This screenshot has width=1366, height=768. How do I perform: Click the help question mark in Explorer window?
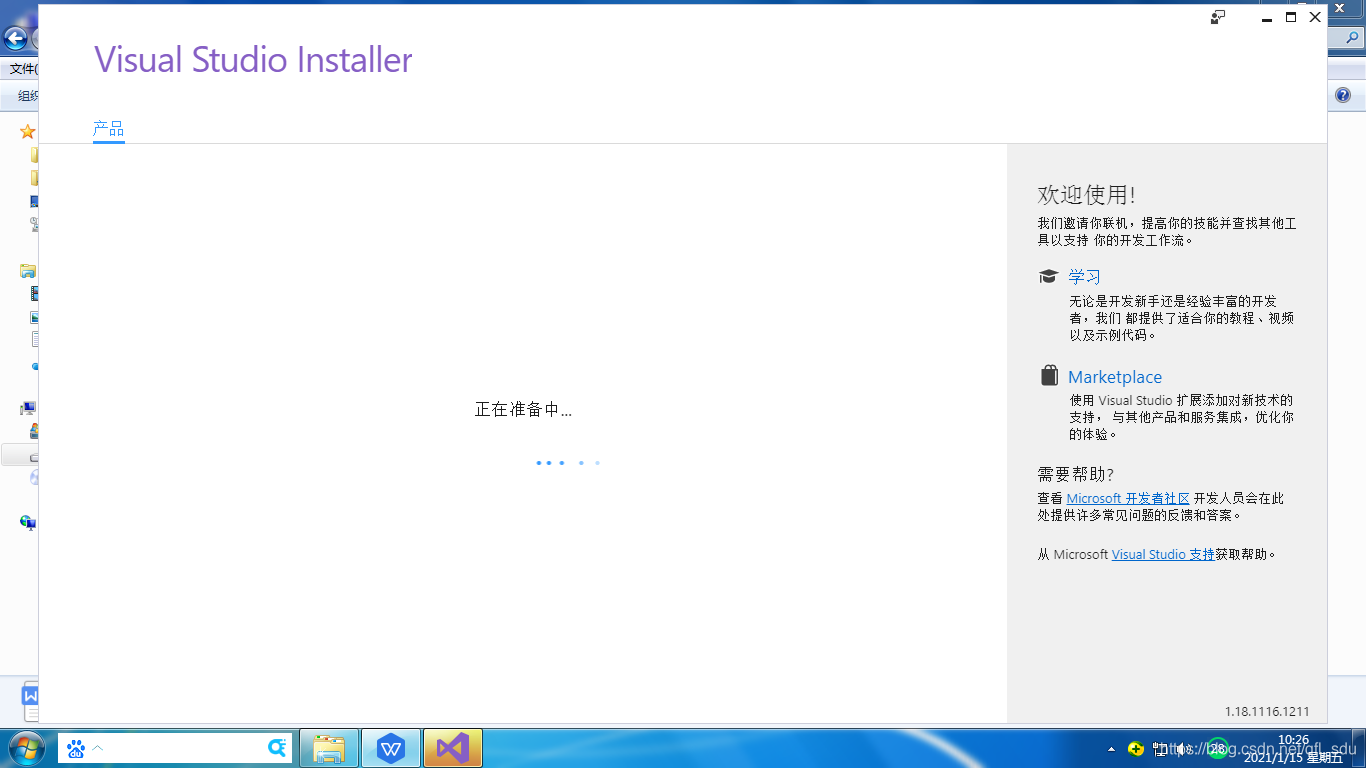pos(1343,96)
